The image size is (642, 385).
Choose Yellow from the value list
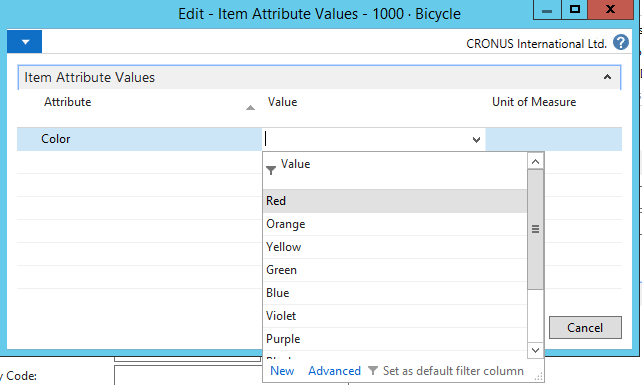pyautogui.click(x=395, y=247)
